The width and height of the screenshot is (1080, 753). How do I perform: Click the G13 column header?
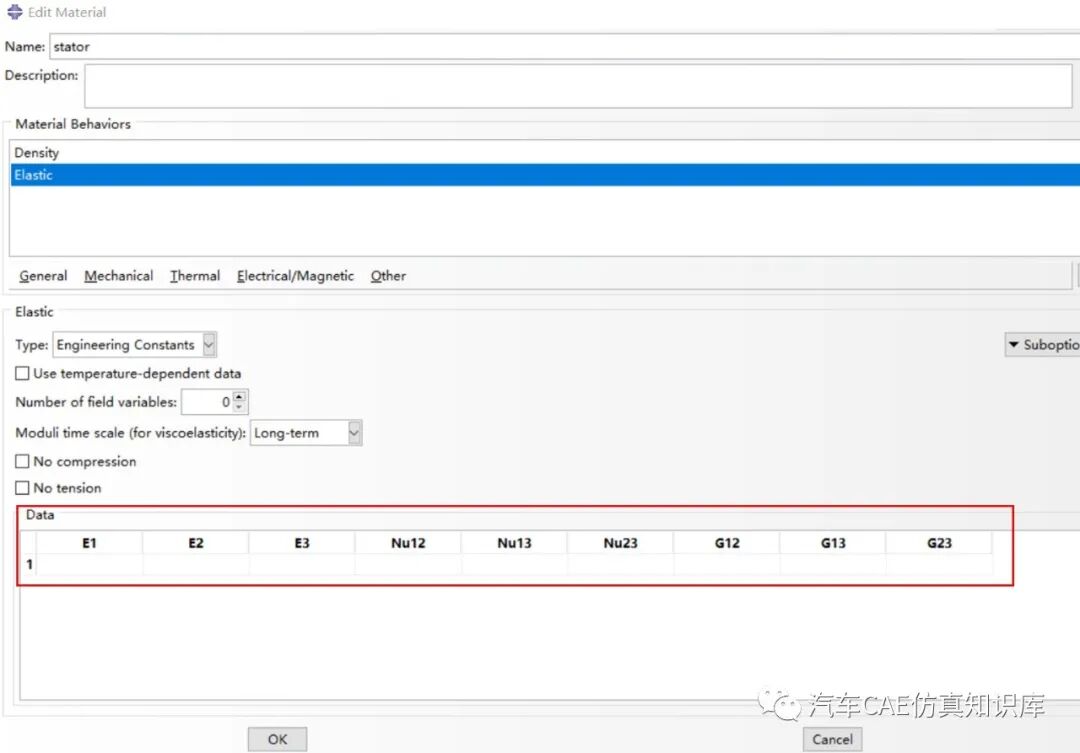coord(833,543)
